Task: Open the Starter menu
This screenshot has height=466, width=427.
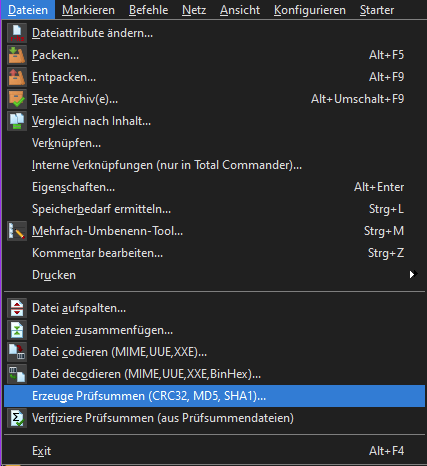Action: point(377,10)
